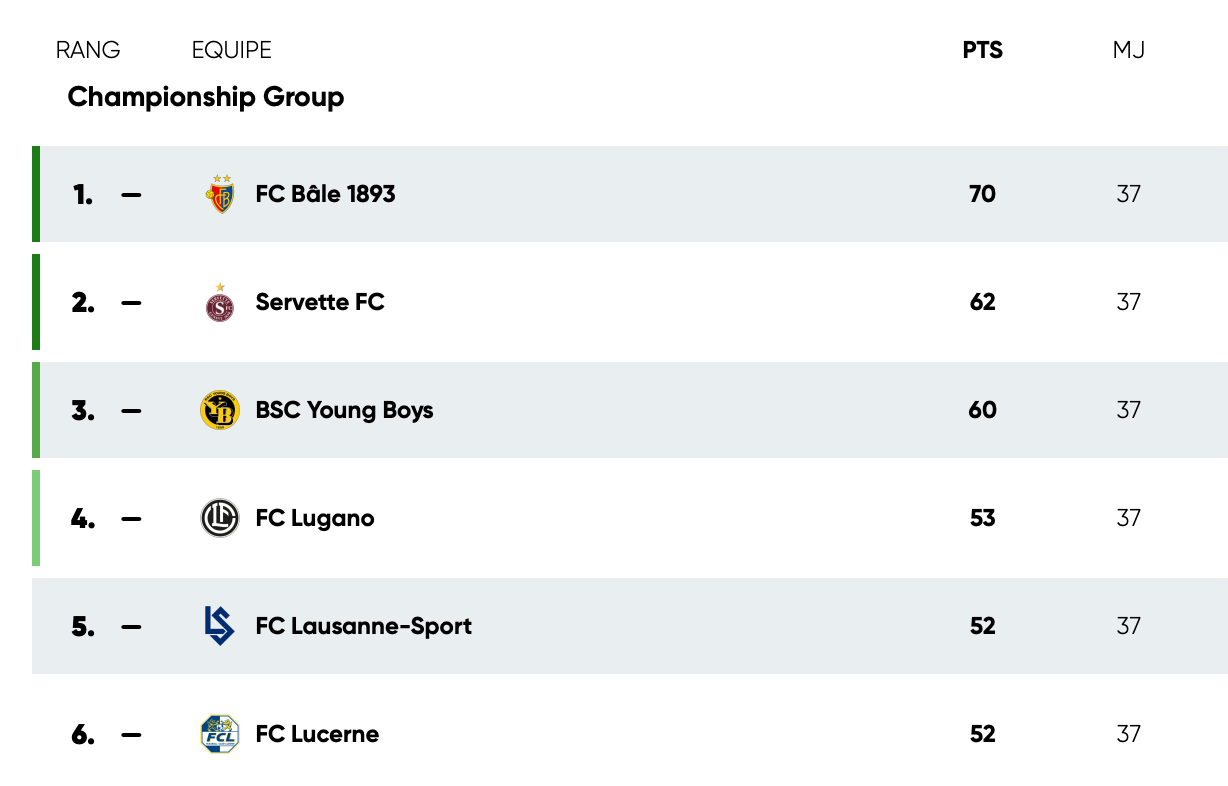The image size is (1228, 786).
Task: Open the Servette FC team page
Action: click(320, 302)
